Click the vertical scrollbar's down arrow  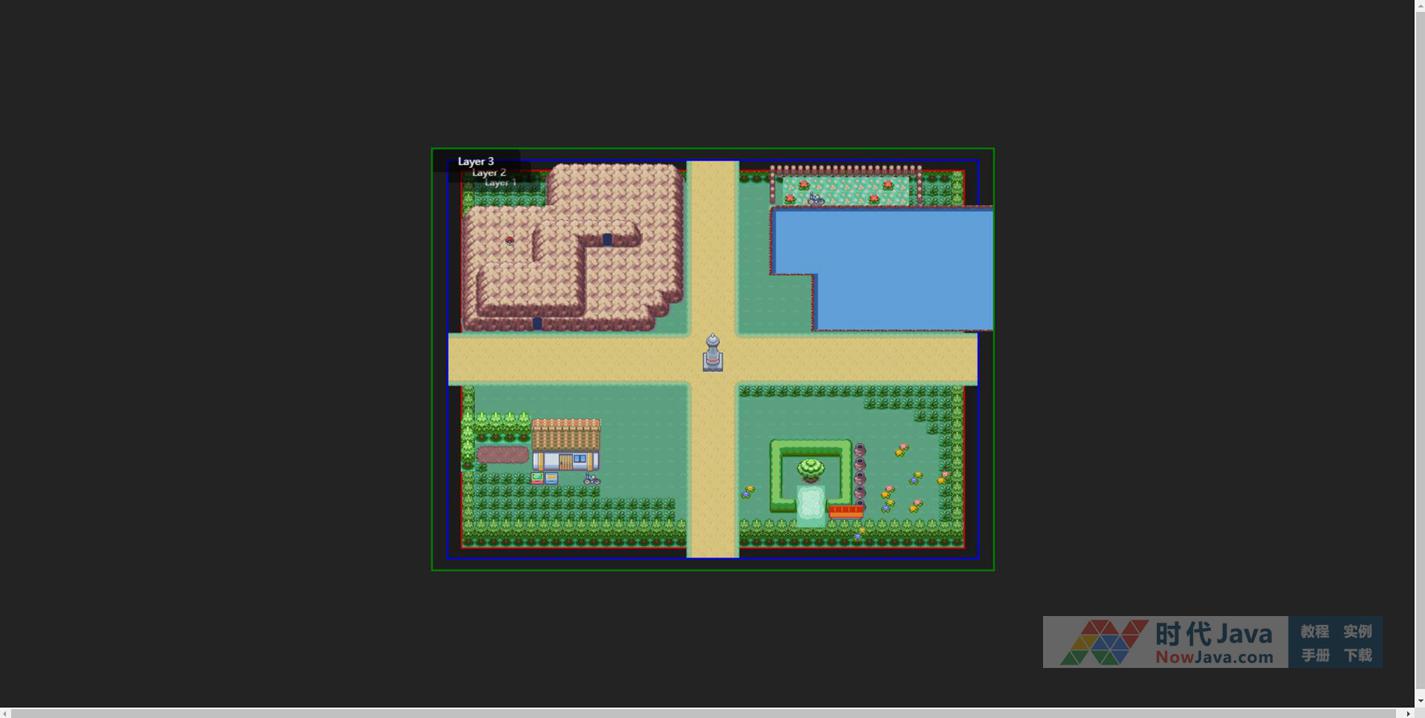pos(1420,703)
